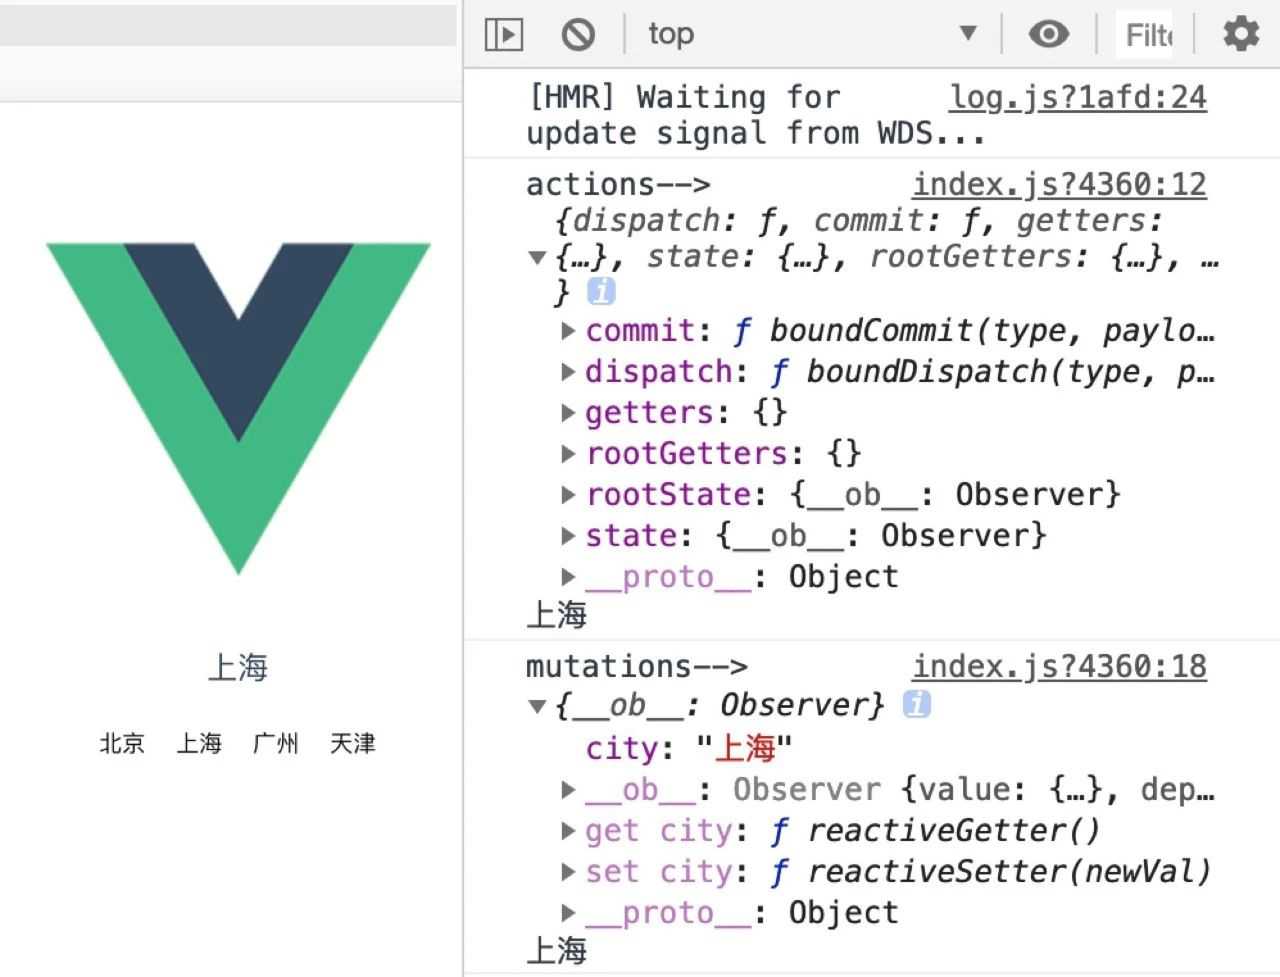Expand the set city reactiveSetter row

[568, 872]
